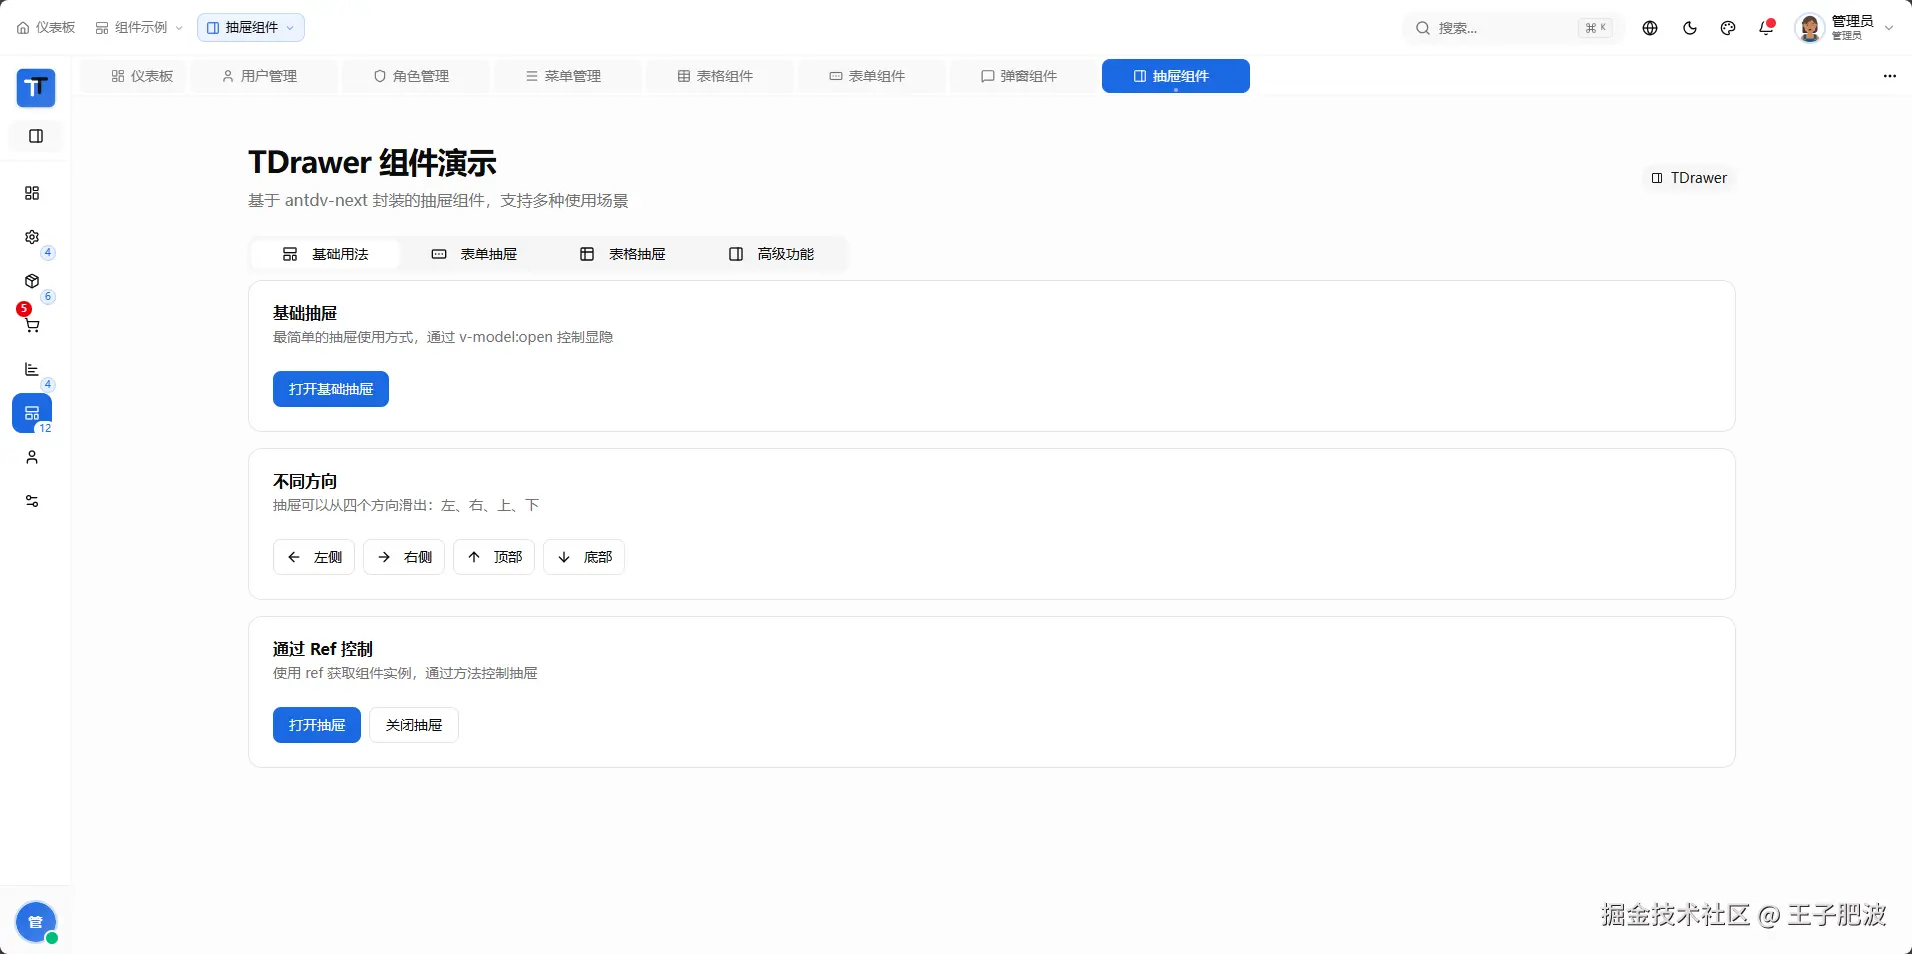Open the sliders preferences icon in sidebar
Screen dimensions: 1912x954
pyautogui.click(x=32, y=501)
